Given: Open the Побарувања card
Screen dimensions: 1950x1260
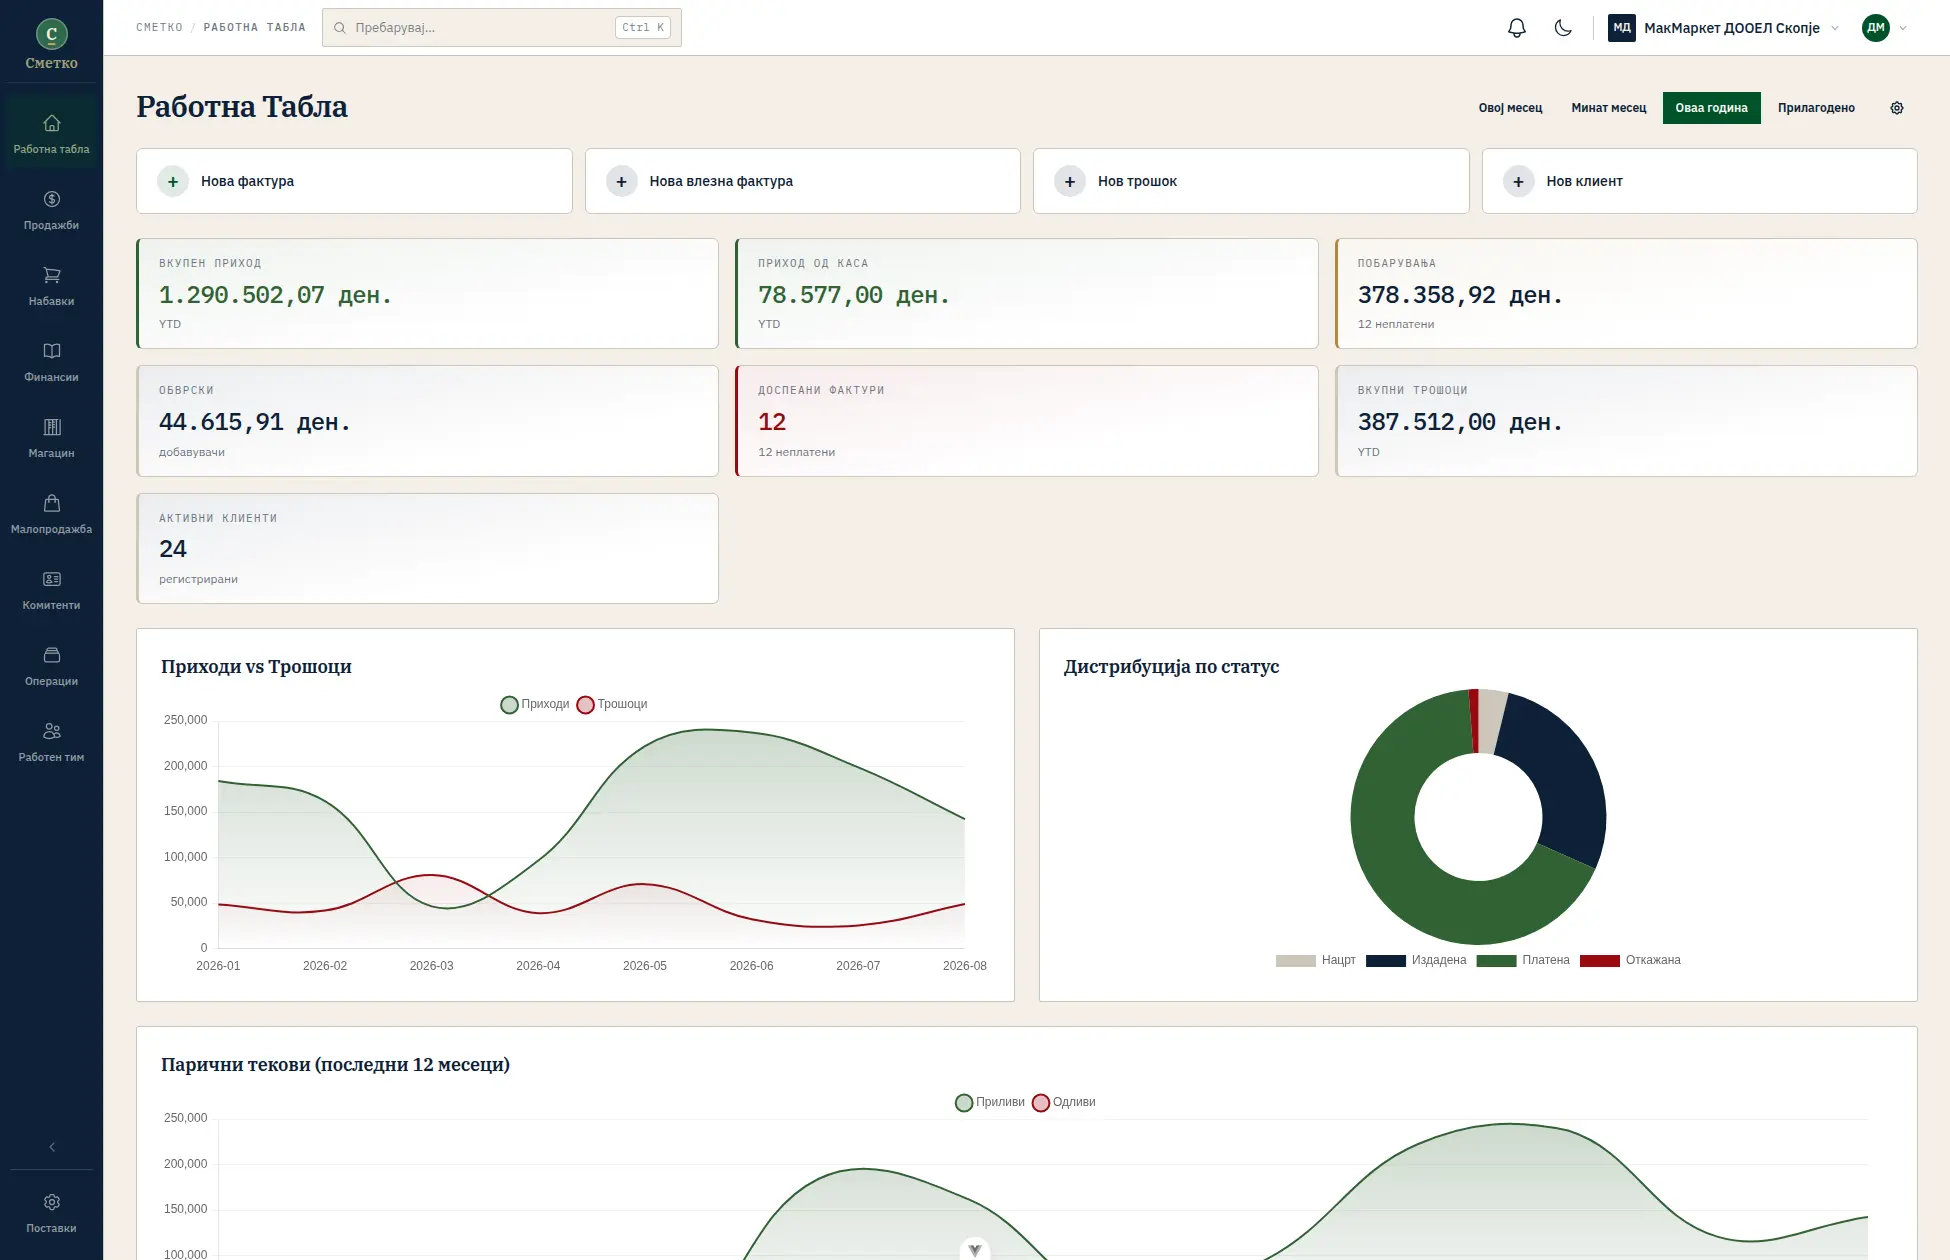Looking at the screenshot, I should point(1626,293).
